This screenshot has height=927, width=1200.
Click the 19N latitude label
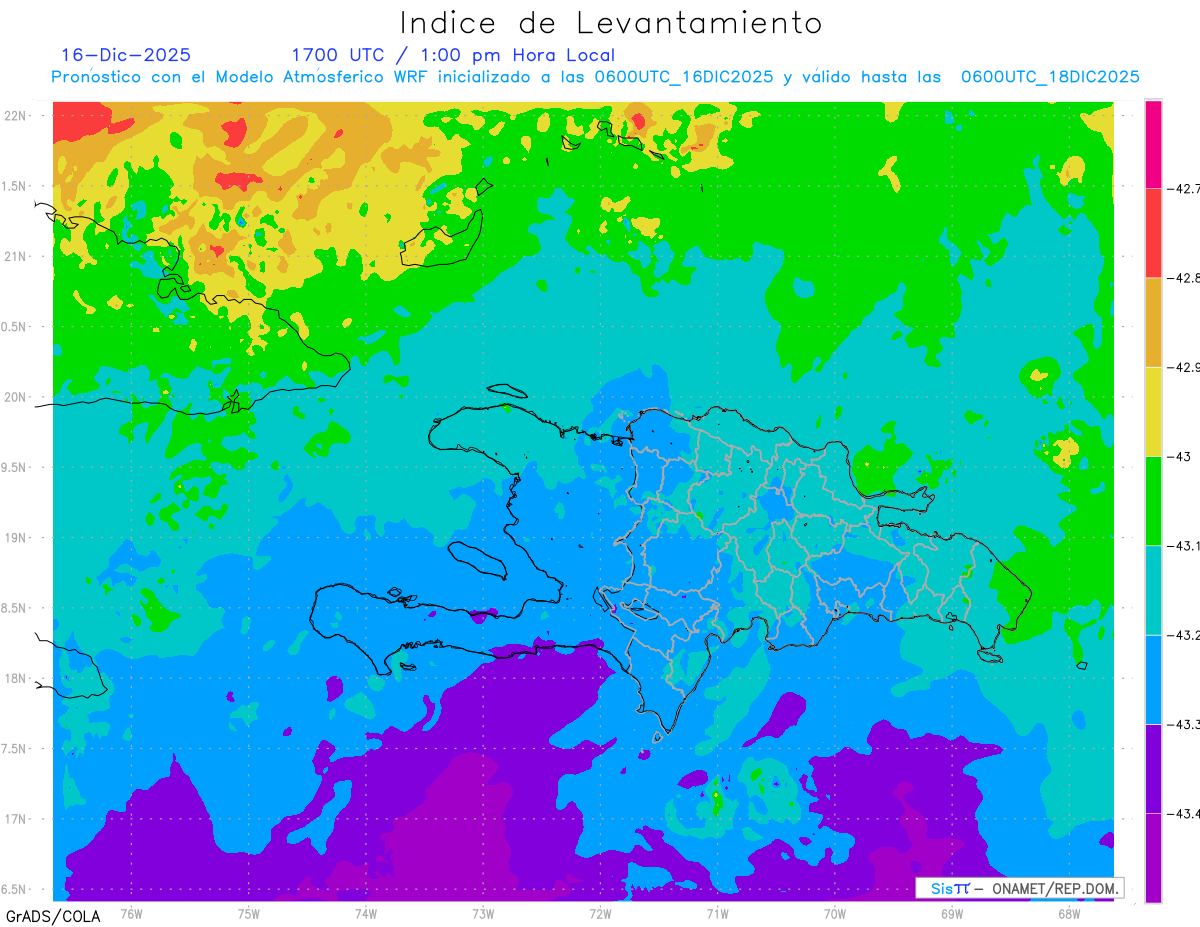click(x=16, y=537)
